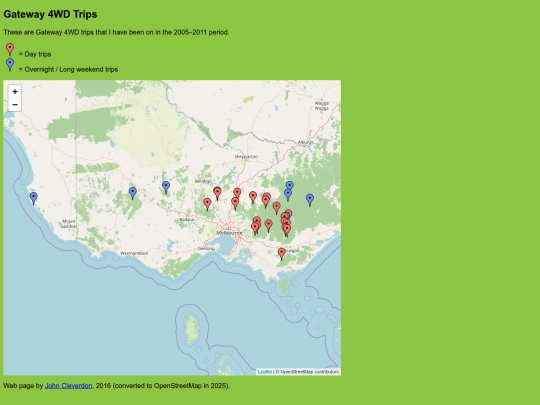Open the Leaflet attribution link
The image size is (540, 405).
click(x=264, y=372)
